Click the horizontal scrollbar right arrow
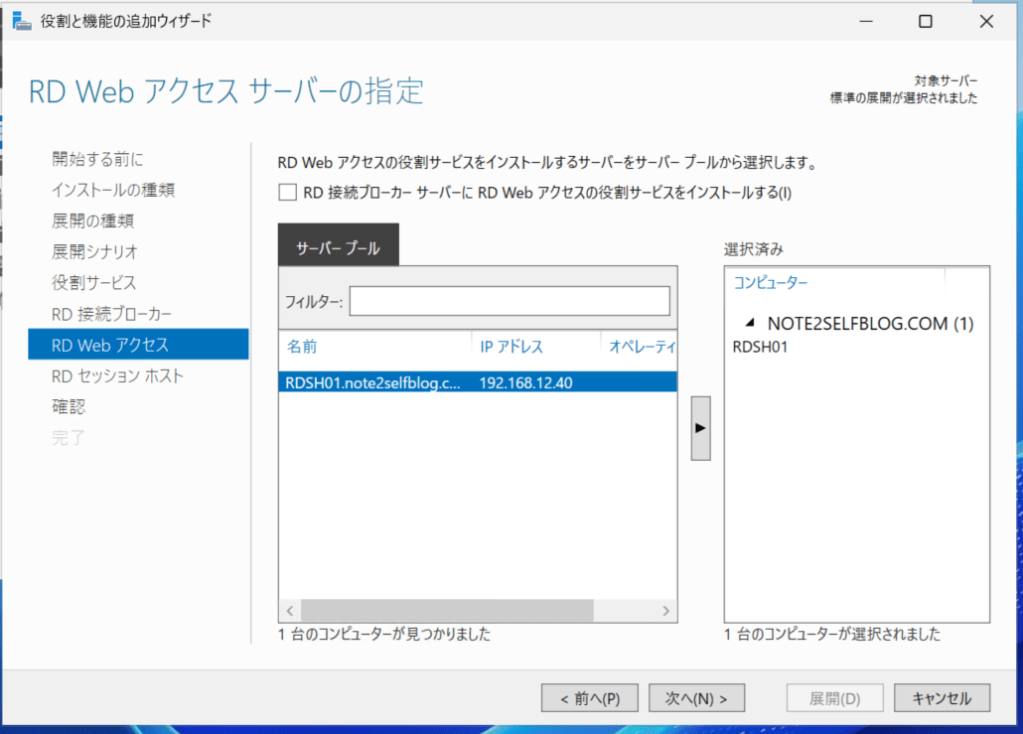This screenshot has width=1023, height=734. (667, 610)
